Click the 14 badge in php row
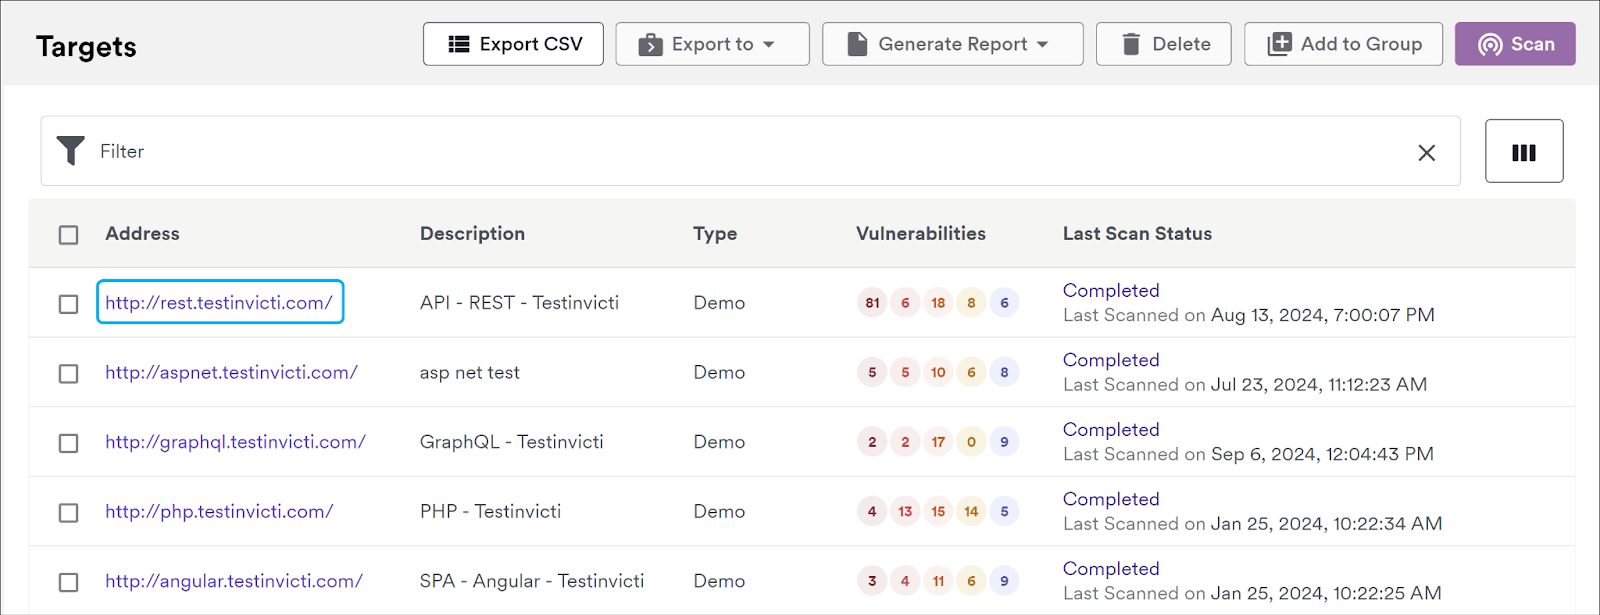The width and height of the screenshot is (1600, 615). [x=971, y=511]
